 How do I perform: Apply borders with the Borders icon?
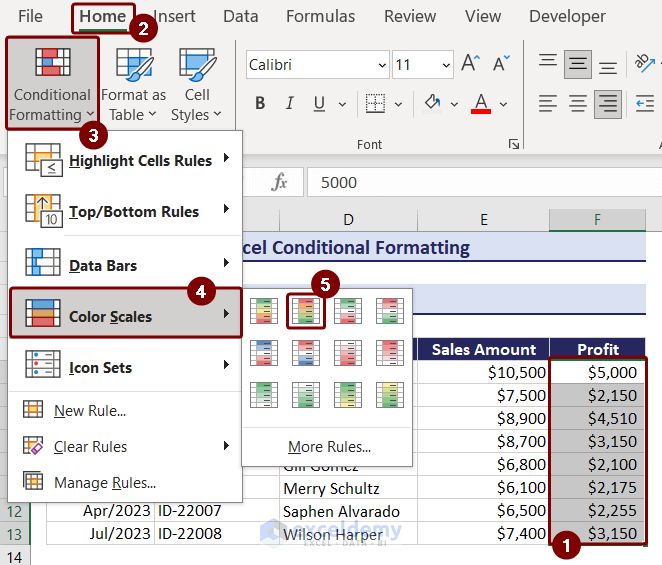point(375,103)
